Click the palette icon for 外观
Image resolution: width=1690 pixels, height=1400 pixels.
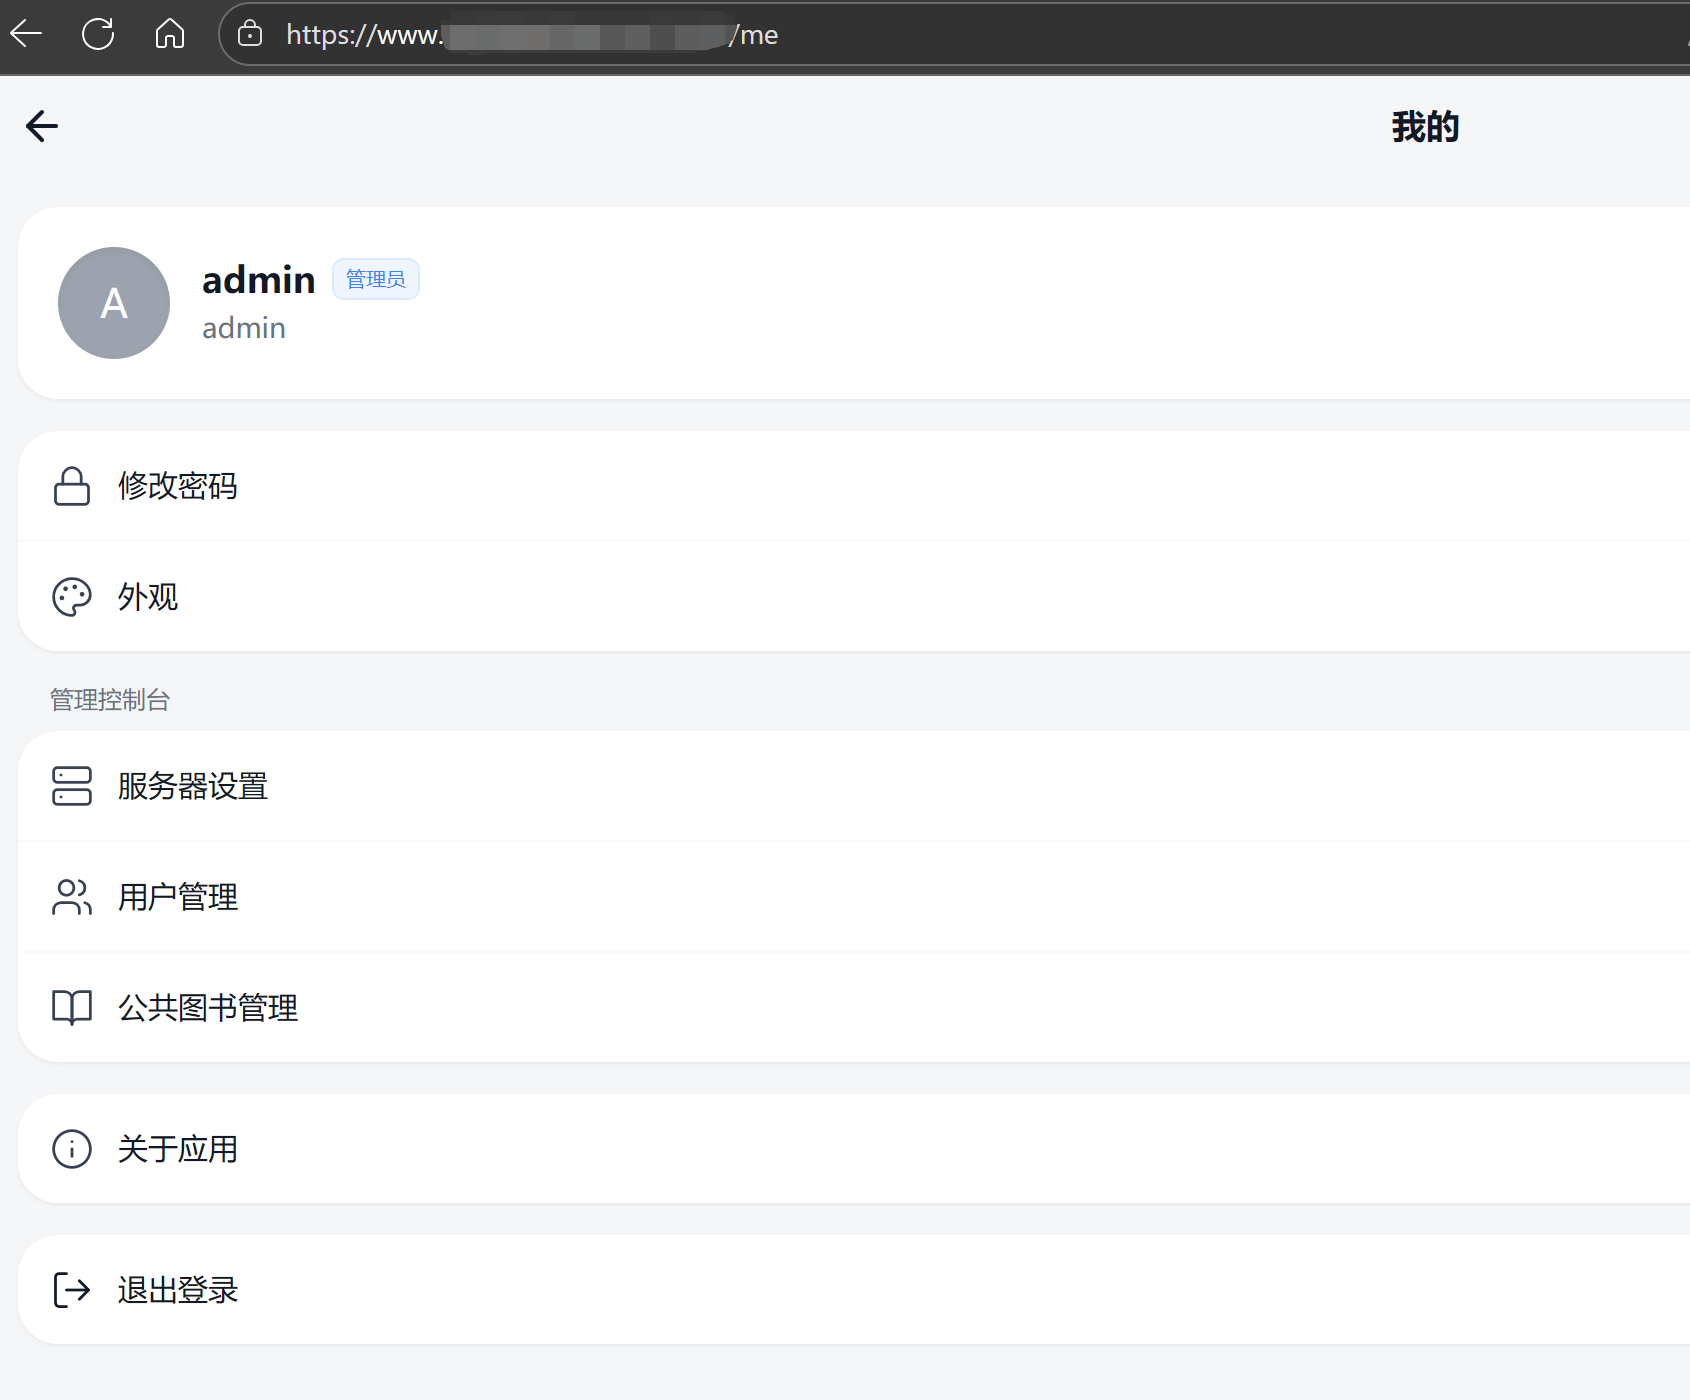(x=72, y=597)
